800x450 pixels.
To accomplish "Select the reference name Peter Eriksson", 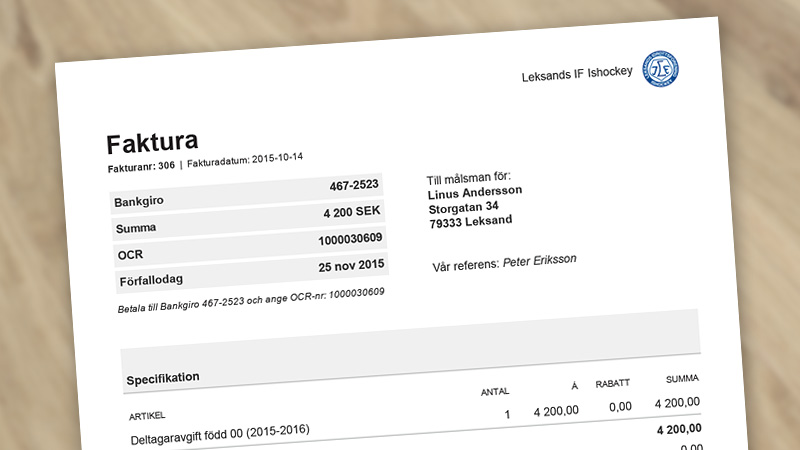I will click(x=540, y=262).
